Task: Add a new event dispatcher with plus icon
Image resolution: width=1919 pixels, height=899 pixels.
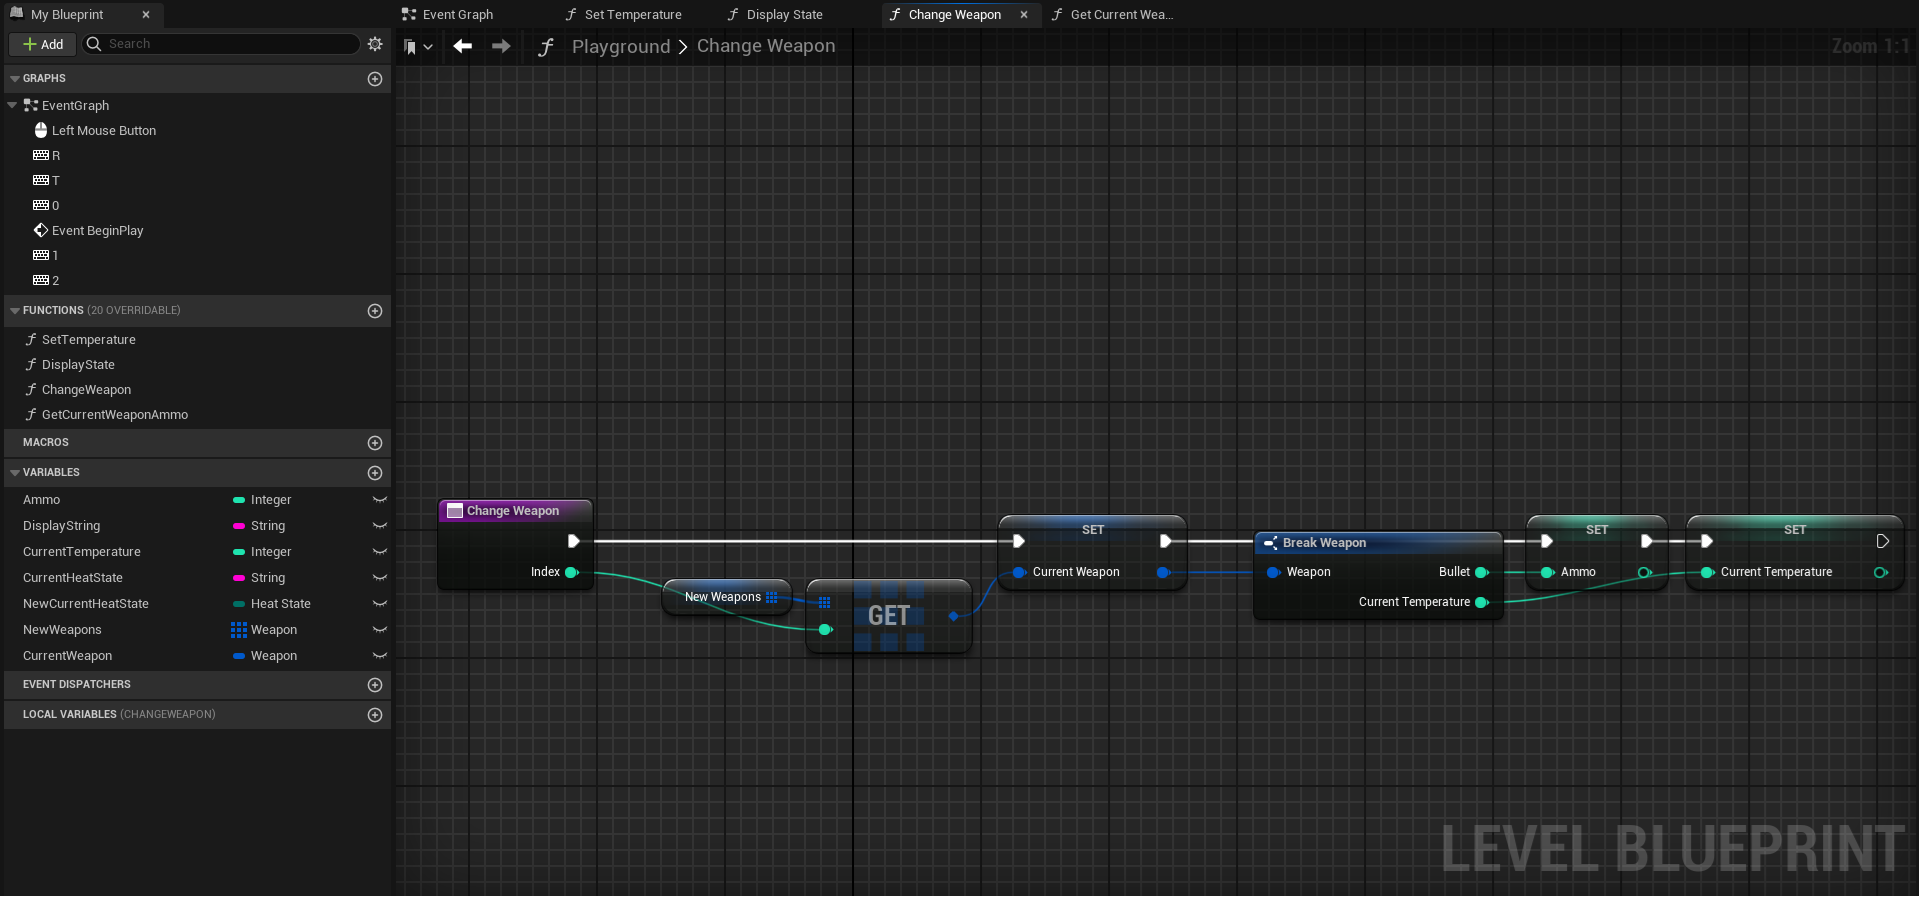Action: click(375, 685)
